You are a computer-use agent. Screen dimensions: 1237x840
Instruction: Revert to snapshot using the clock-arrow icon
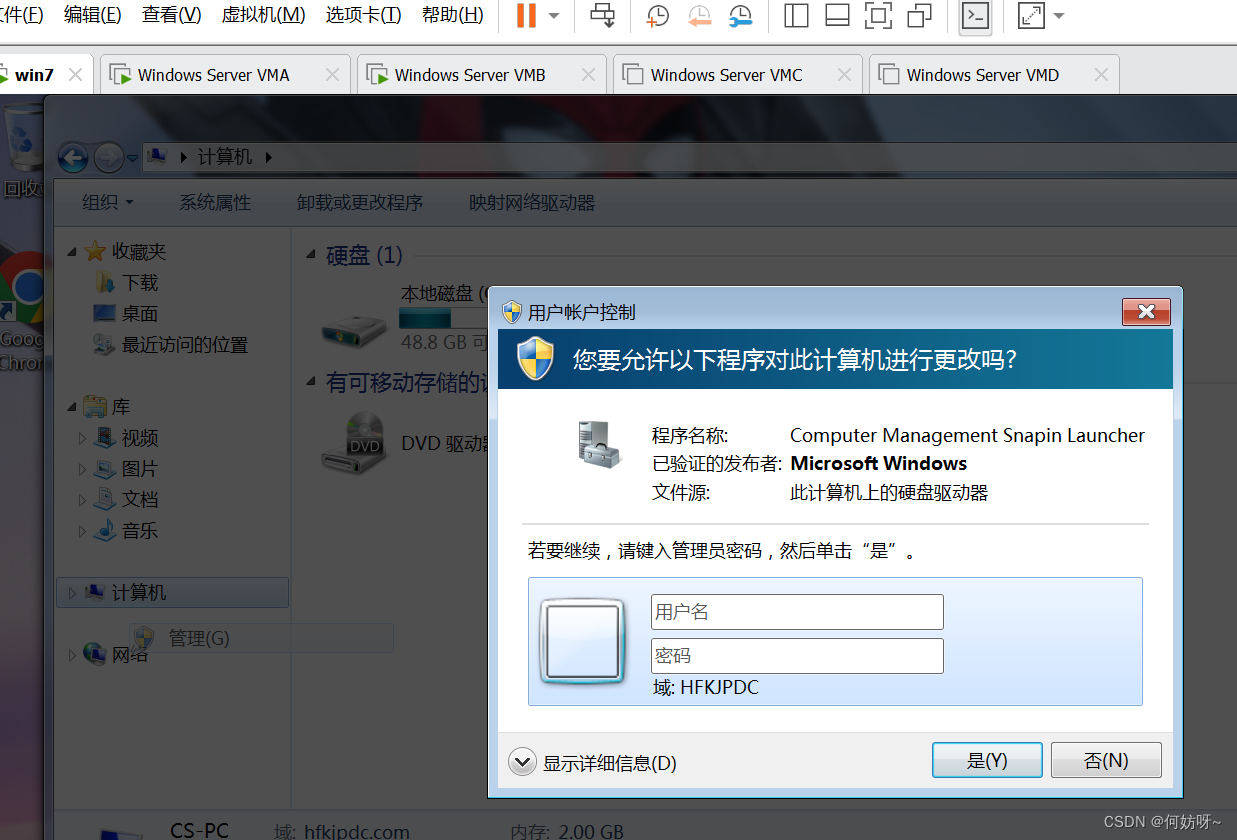(699, 16)
